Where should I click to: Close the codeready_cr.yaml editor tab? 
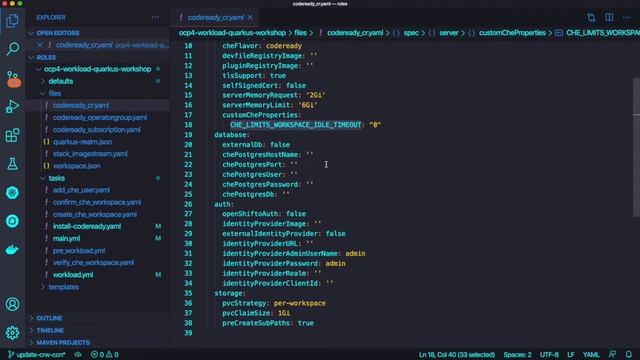click(x=250, y=17)
